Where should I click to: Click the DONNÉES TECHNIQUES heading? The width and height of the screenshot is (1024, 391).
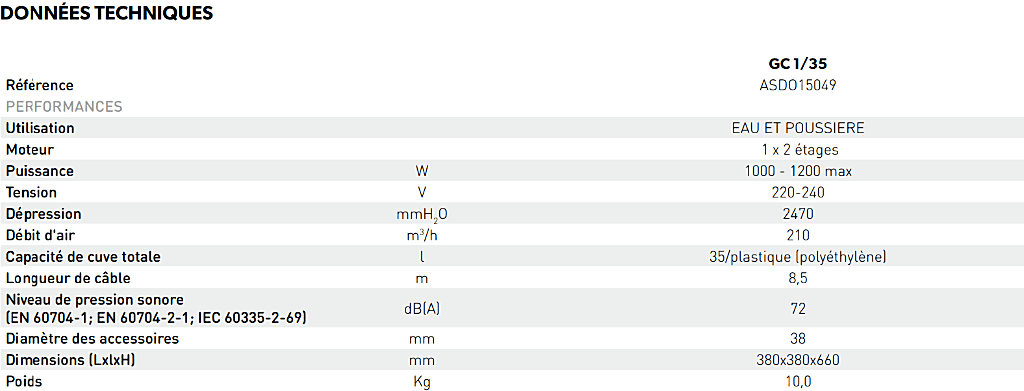pos(106,13)
